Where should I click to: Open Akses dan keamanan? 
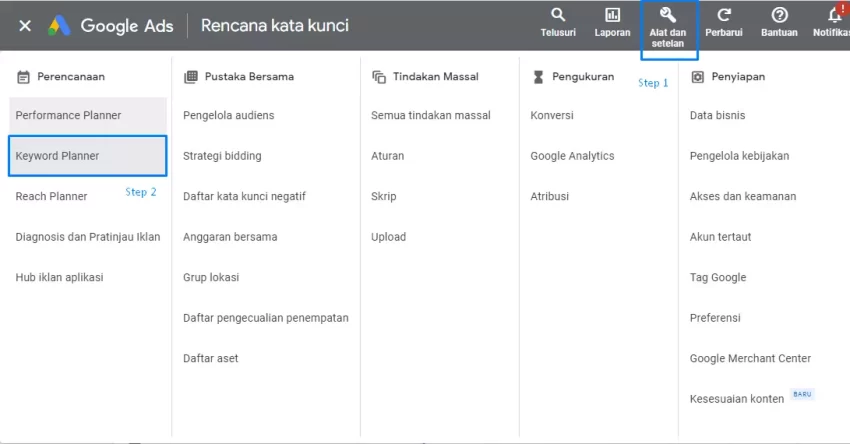(x=743, y=196)
